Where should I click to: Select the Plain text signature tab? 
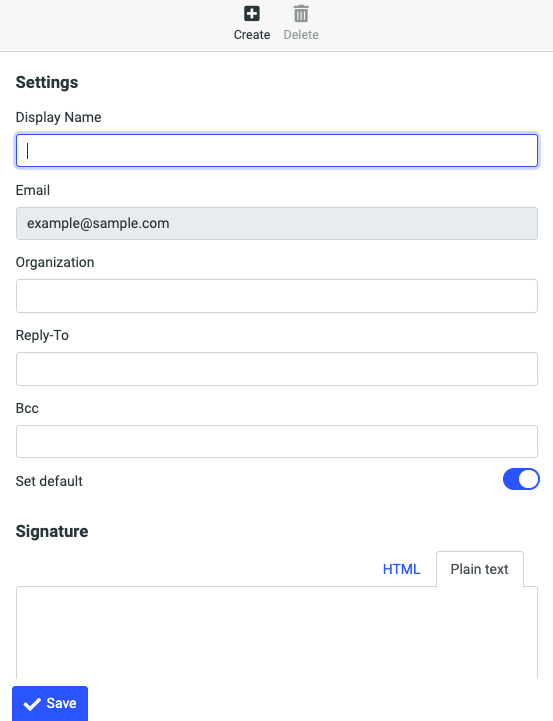[x=479, y=569]
